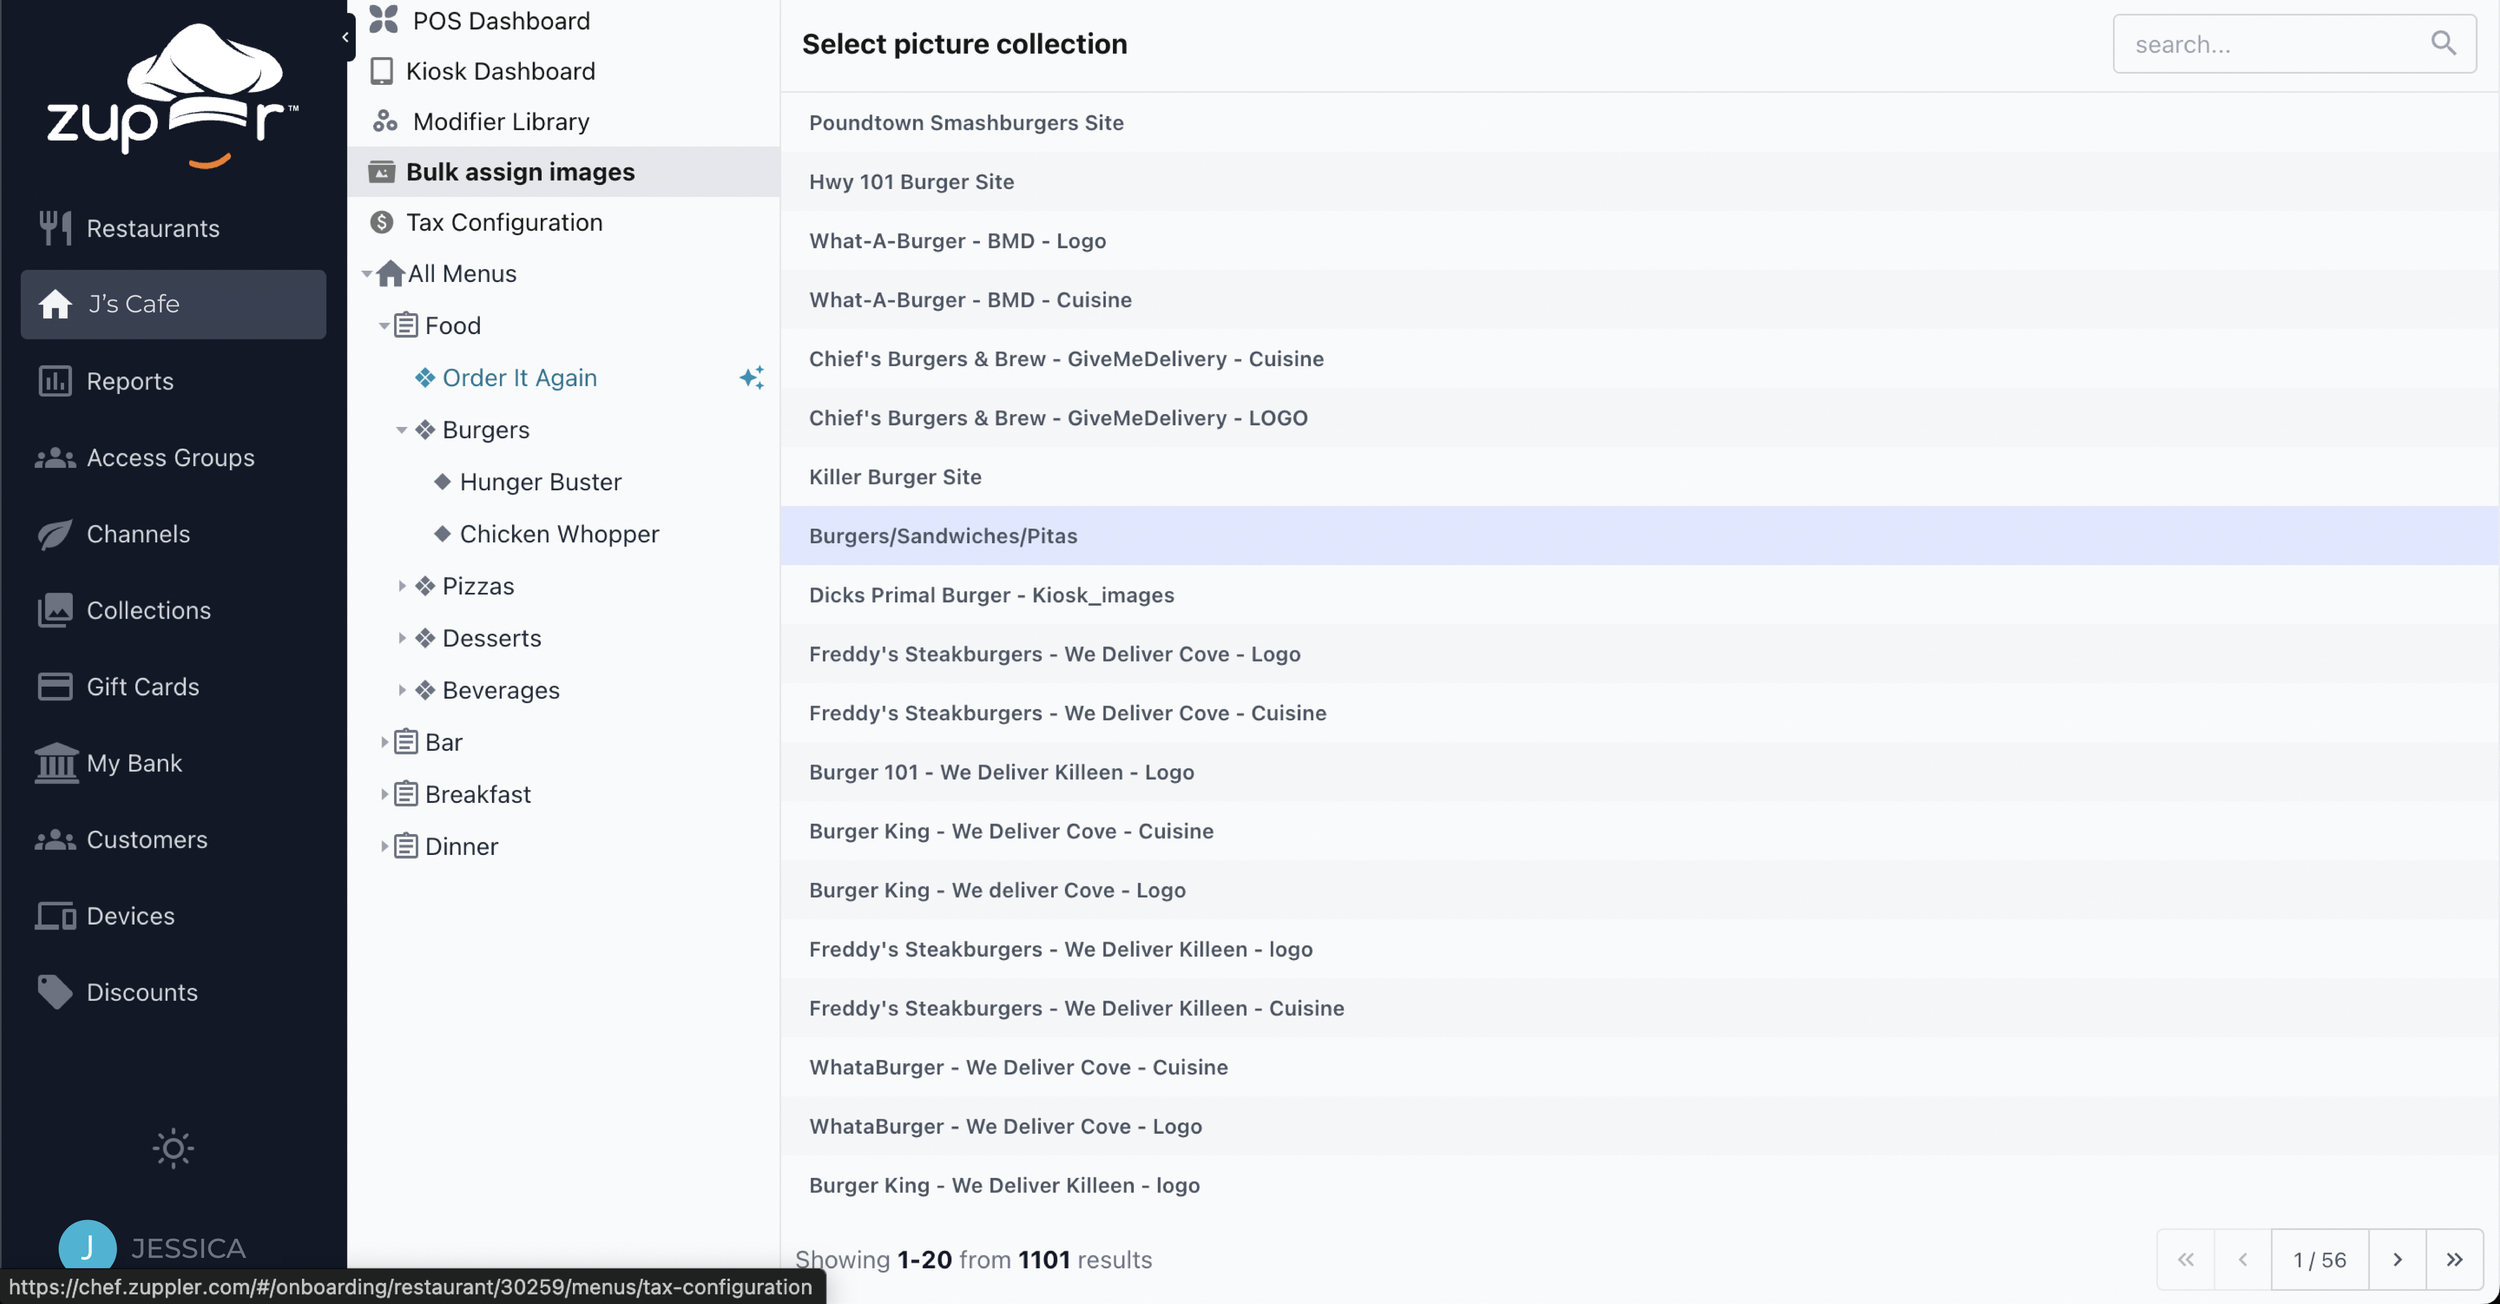This screenshot has width=2500, height=1304.
Task: Collapse the Food menu tree
Action: click(384, 326)
